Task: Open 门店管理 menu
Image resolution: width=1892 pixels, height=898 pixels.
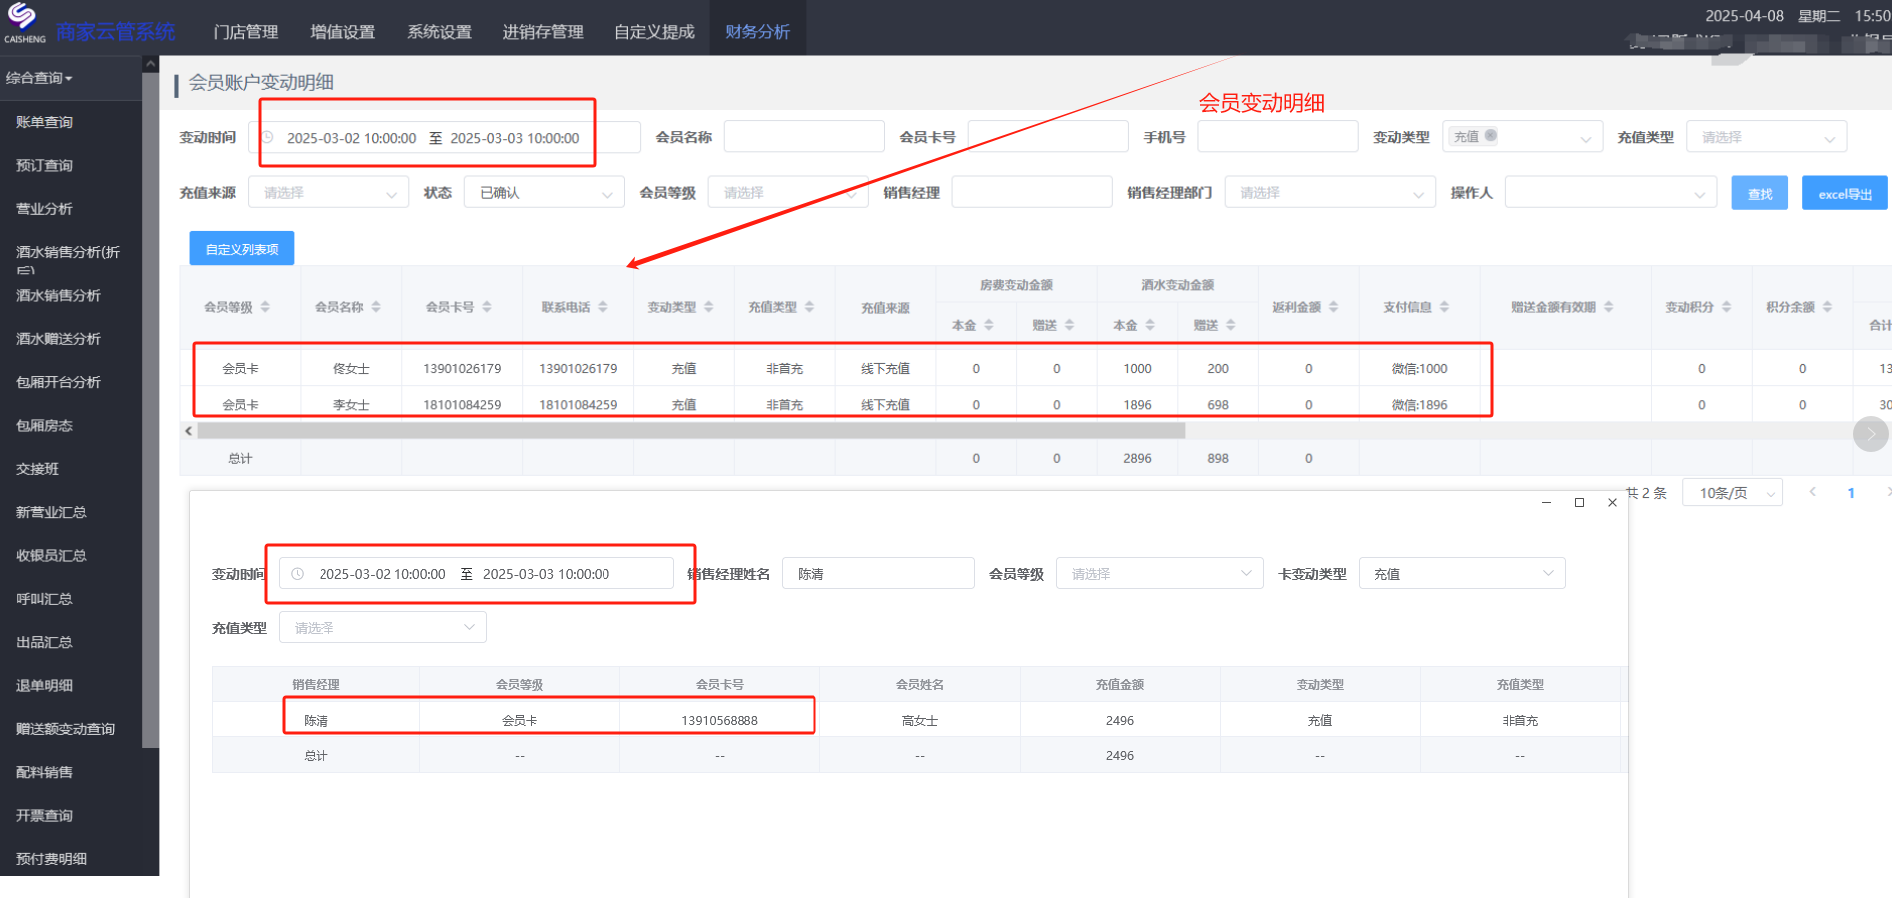Action: point(246,32)
